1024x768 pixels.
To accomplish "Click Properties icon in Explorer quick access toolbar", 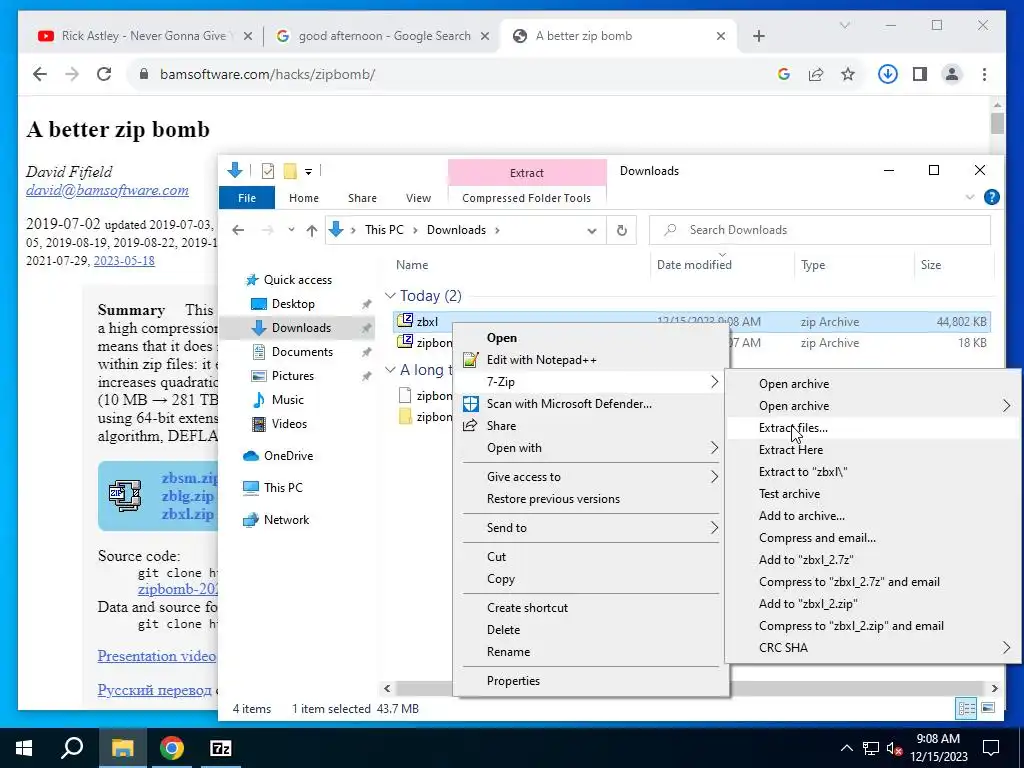I will (x=268, y=171).
